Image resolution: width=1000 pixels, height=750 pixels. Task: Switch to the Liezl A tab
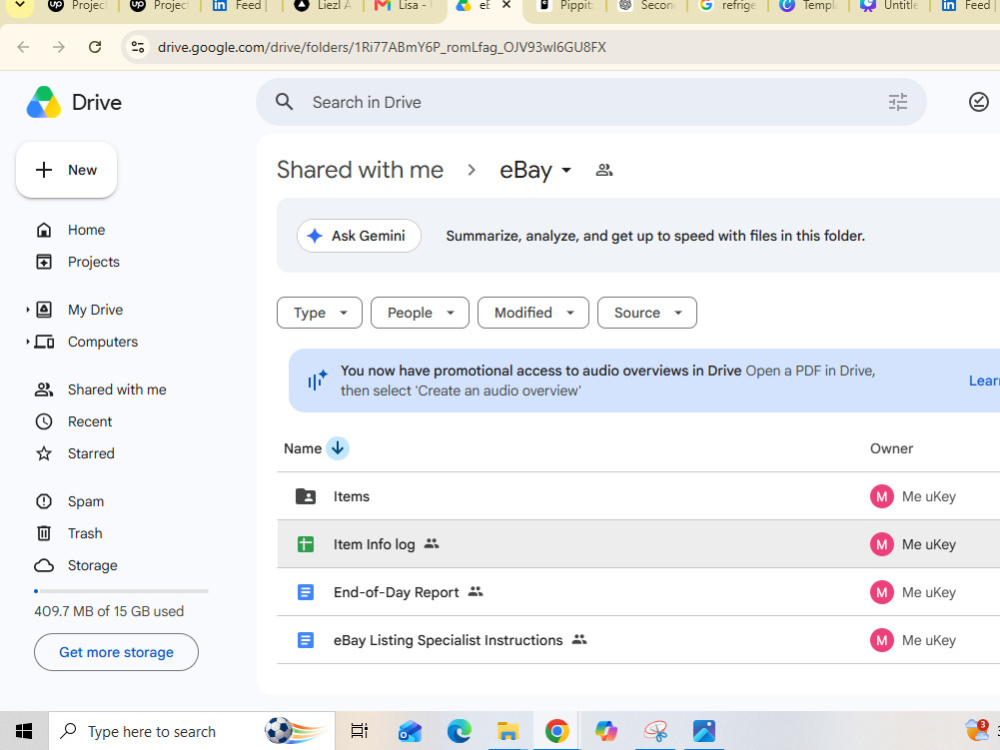tap(323, 6)
